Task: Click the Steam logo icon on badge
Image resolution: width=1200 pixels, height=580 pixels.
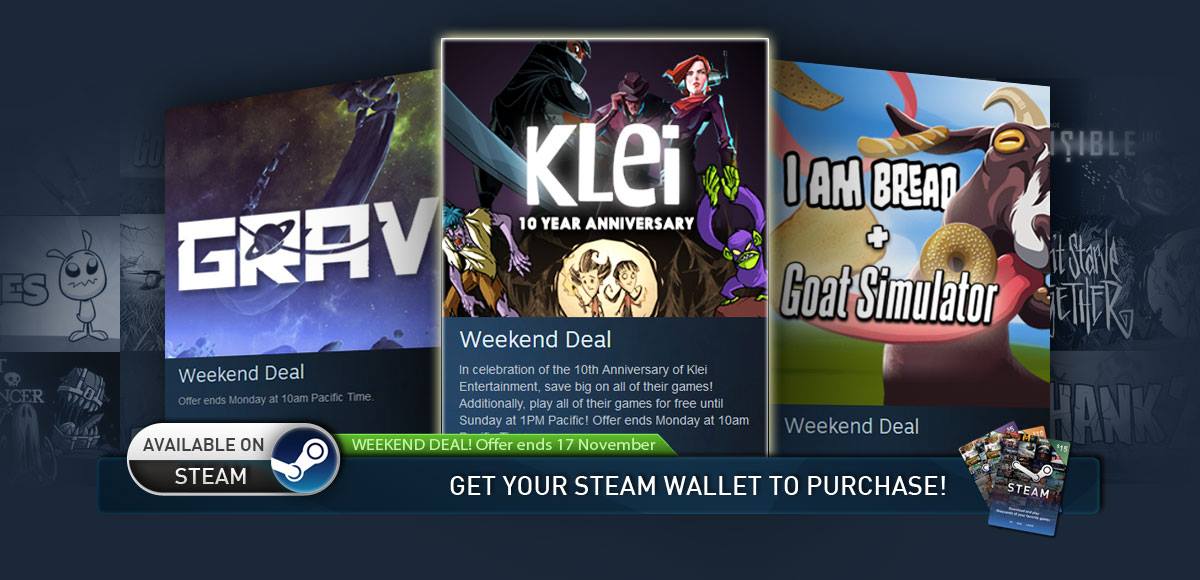Action: tap(304, 458)
